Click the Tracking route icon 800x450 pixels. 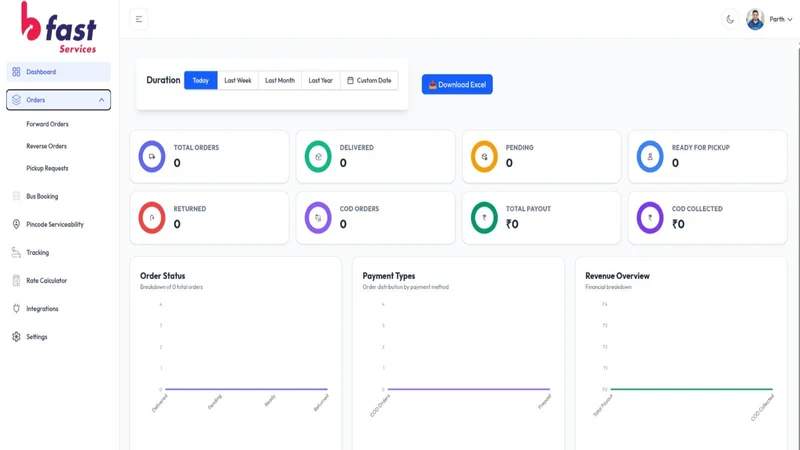16,253
